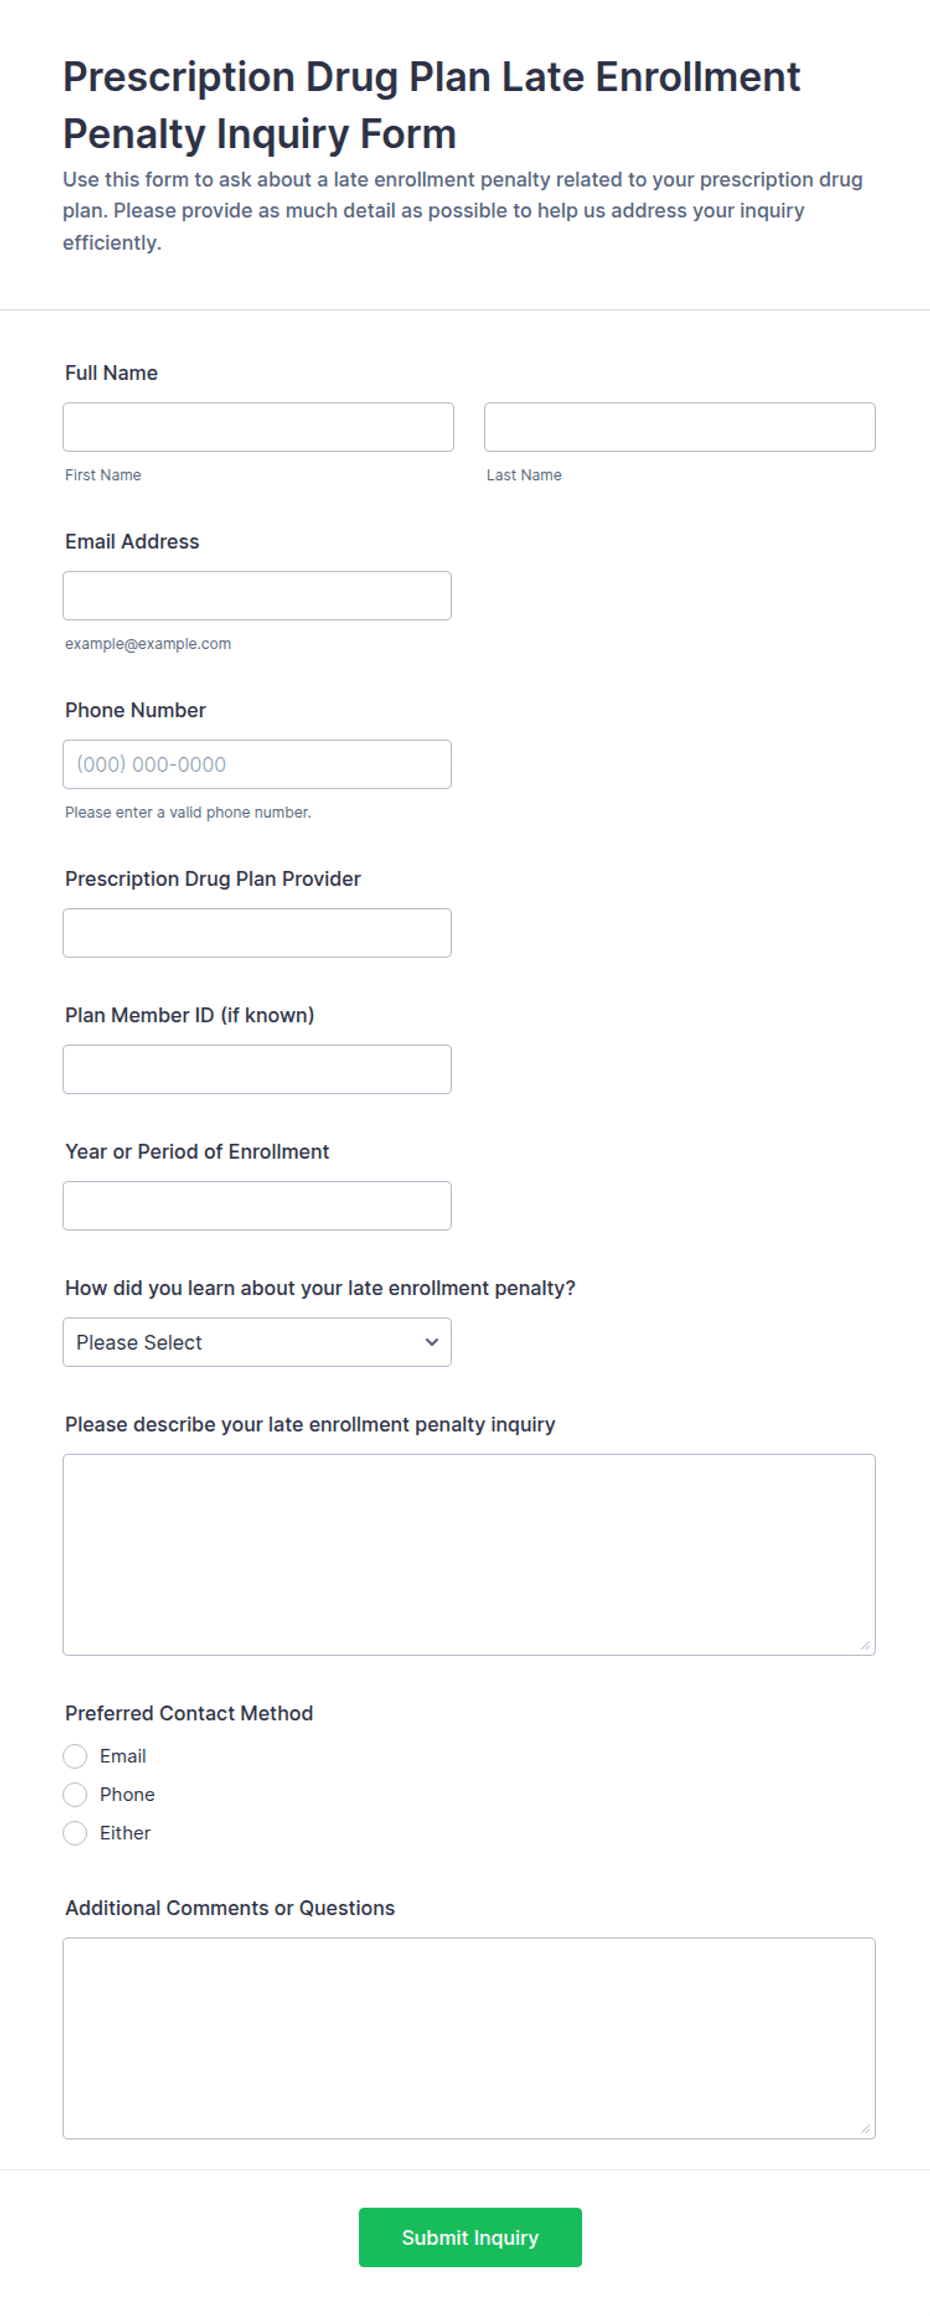Click the Full Name field label
The width and height of the screenshot is (930, 2316).
pos(111,373)
